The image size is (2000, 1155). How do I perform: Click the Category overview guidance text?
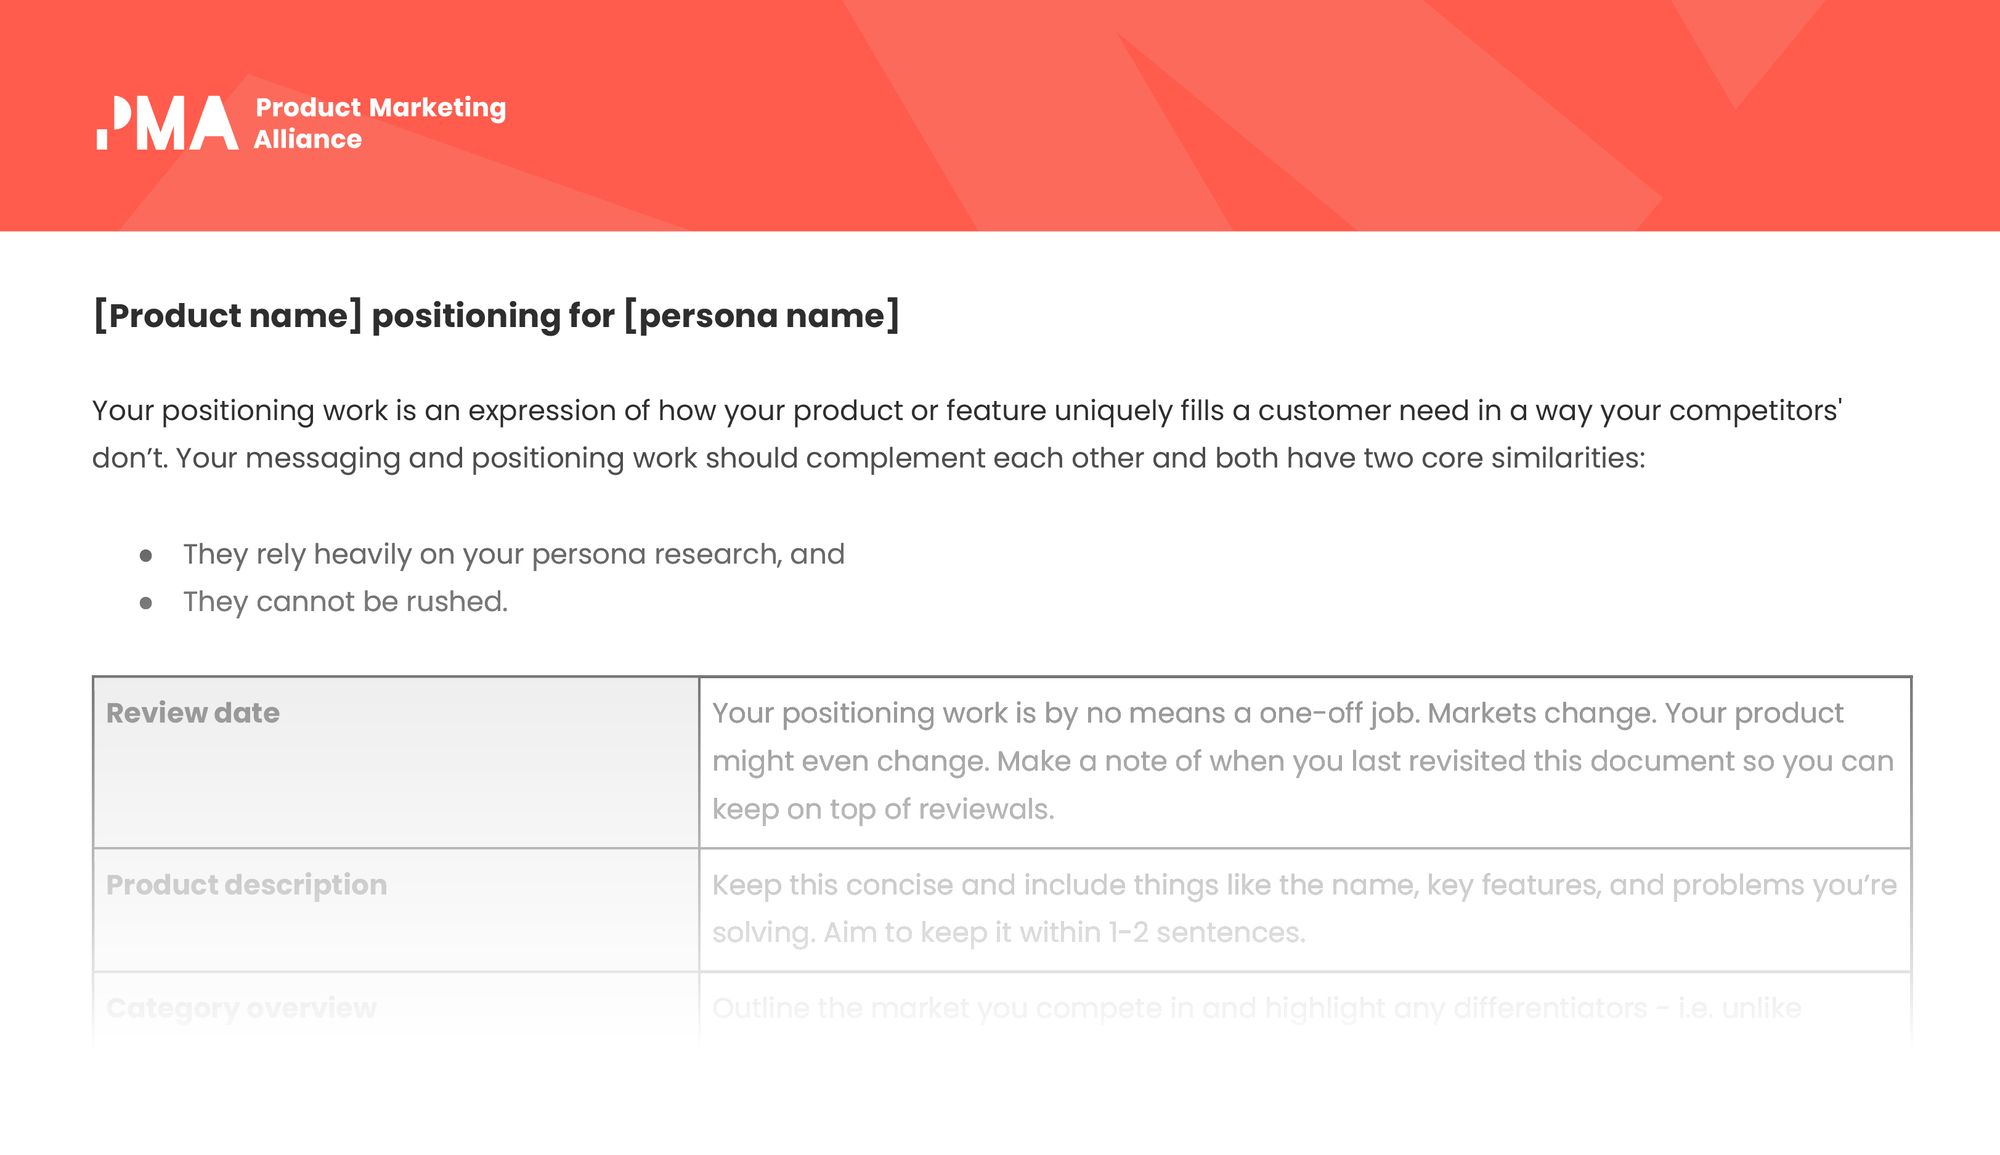1256,1008
